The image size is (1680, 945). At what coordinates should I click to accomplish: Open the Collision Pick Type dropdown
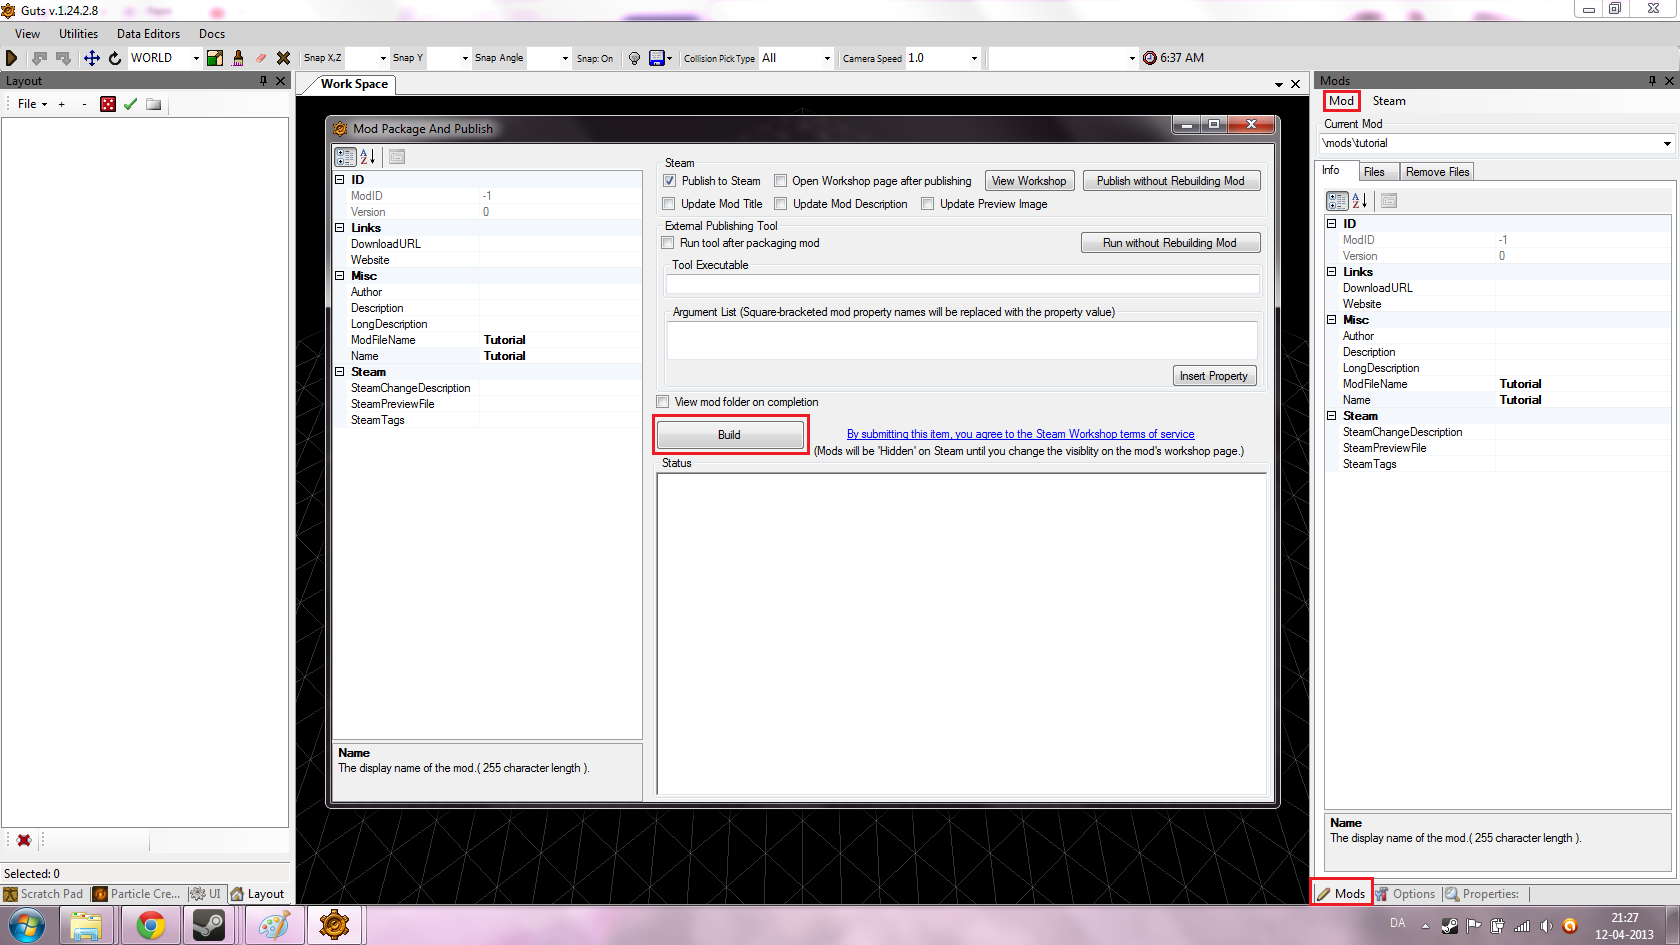[827, 58]
